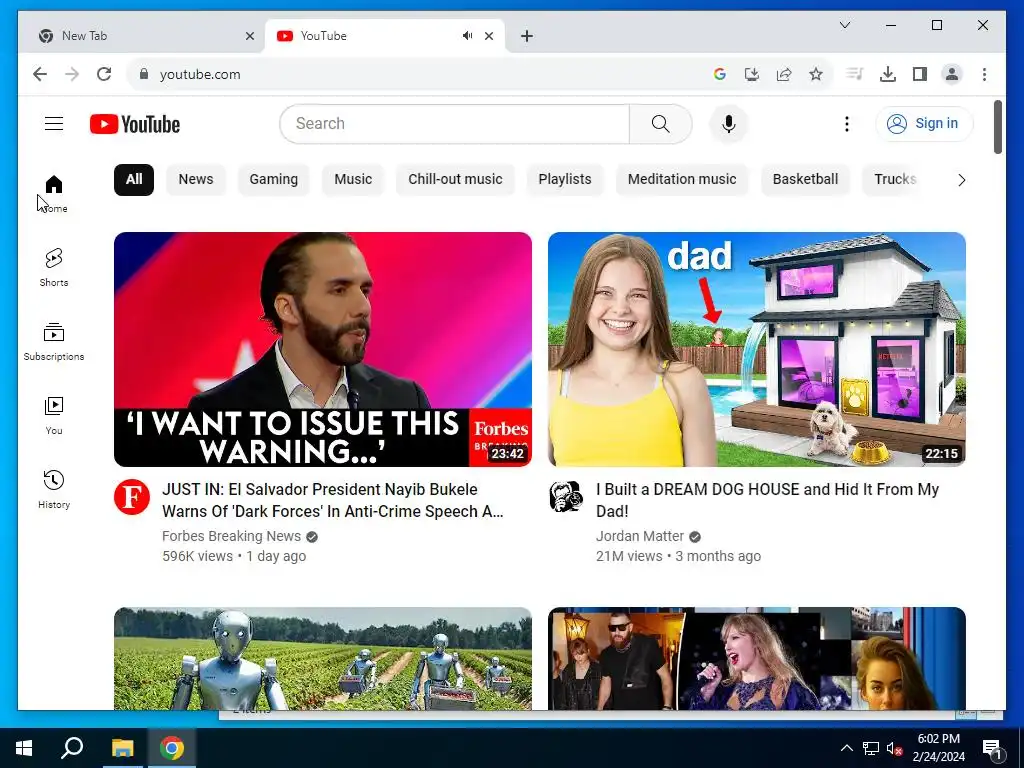Screen dimensions: 1024x768
Task: Toggle Chrome side panel
Action: [920, 74]
